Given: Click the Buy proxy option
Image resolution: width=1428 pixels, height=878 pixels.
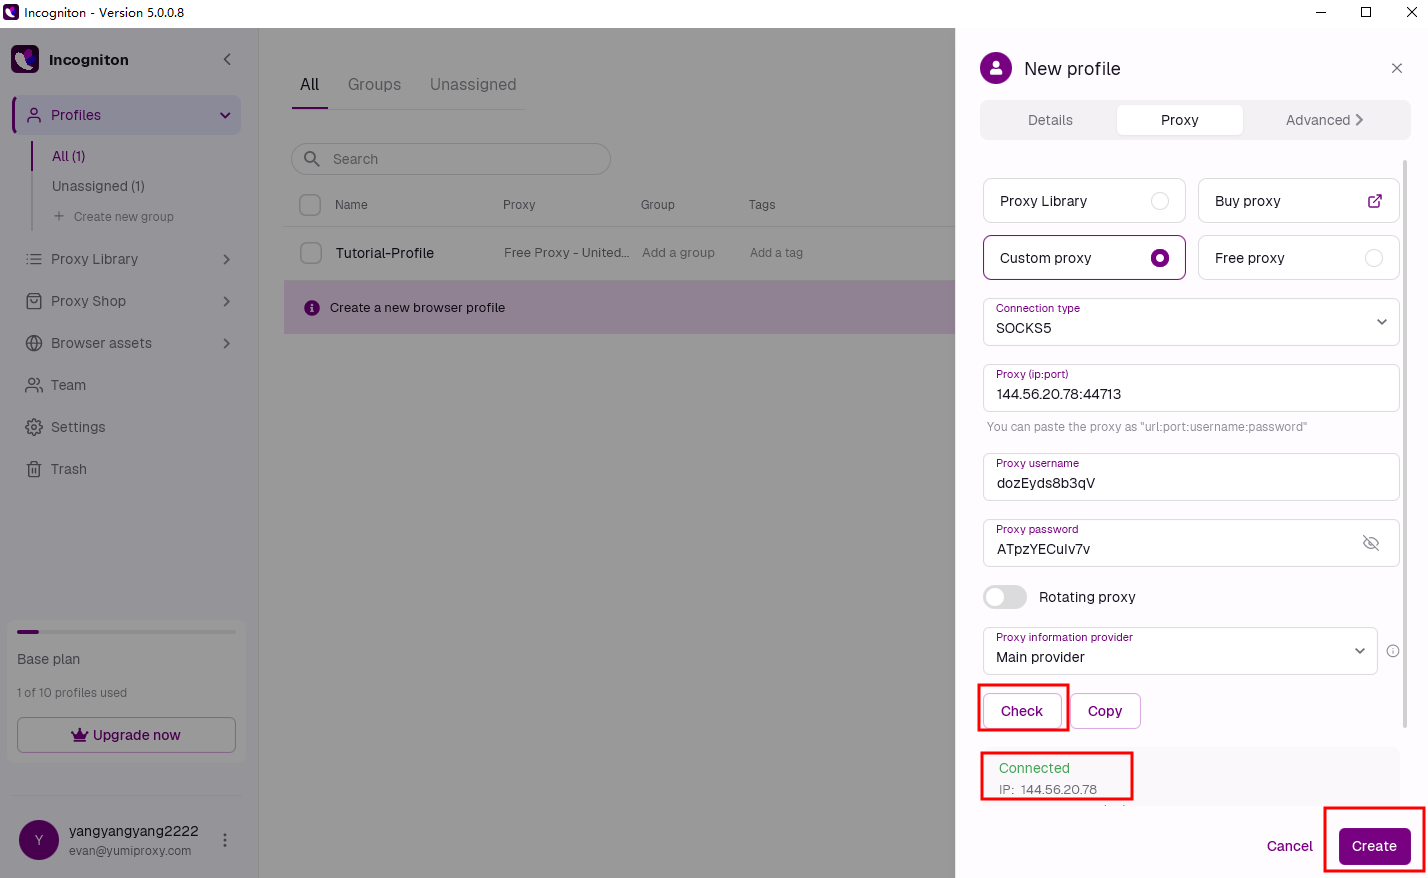Looking at the screenshot, I should coord(1299,201).
